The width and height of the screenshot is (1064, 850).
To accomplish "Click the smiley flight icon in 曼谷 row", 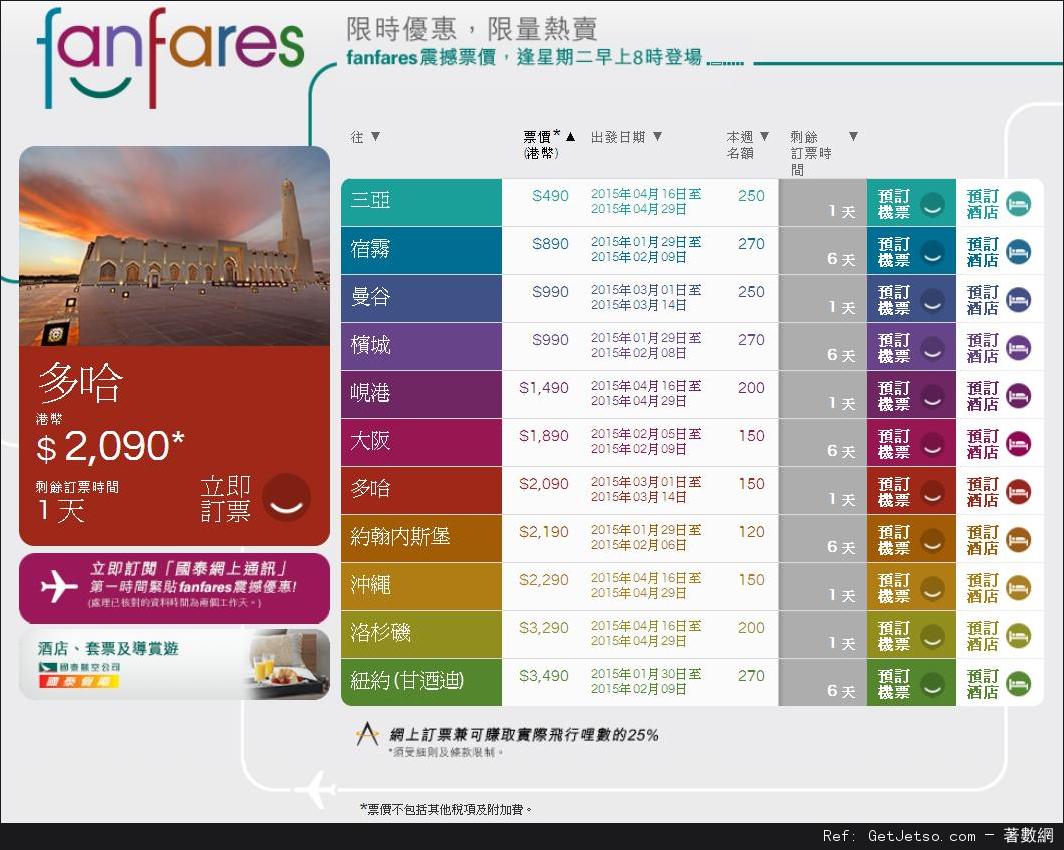I will pos(932,300).
